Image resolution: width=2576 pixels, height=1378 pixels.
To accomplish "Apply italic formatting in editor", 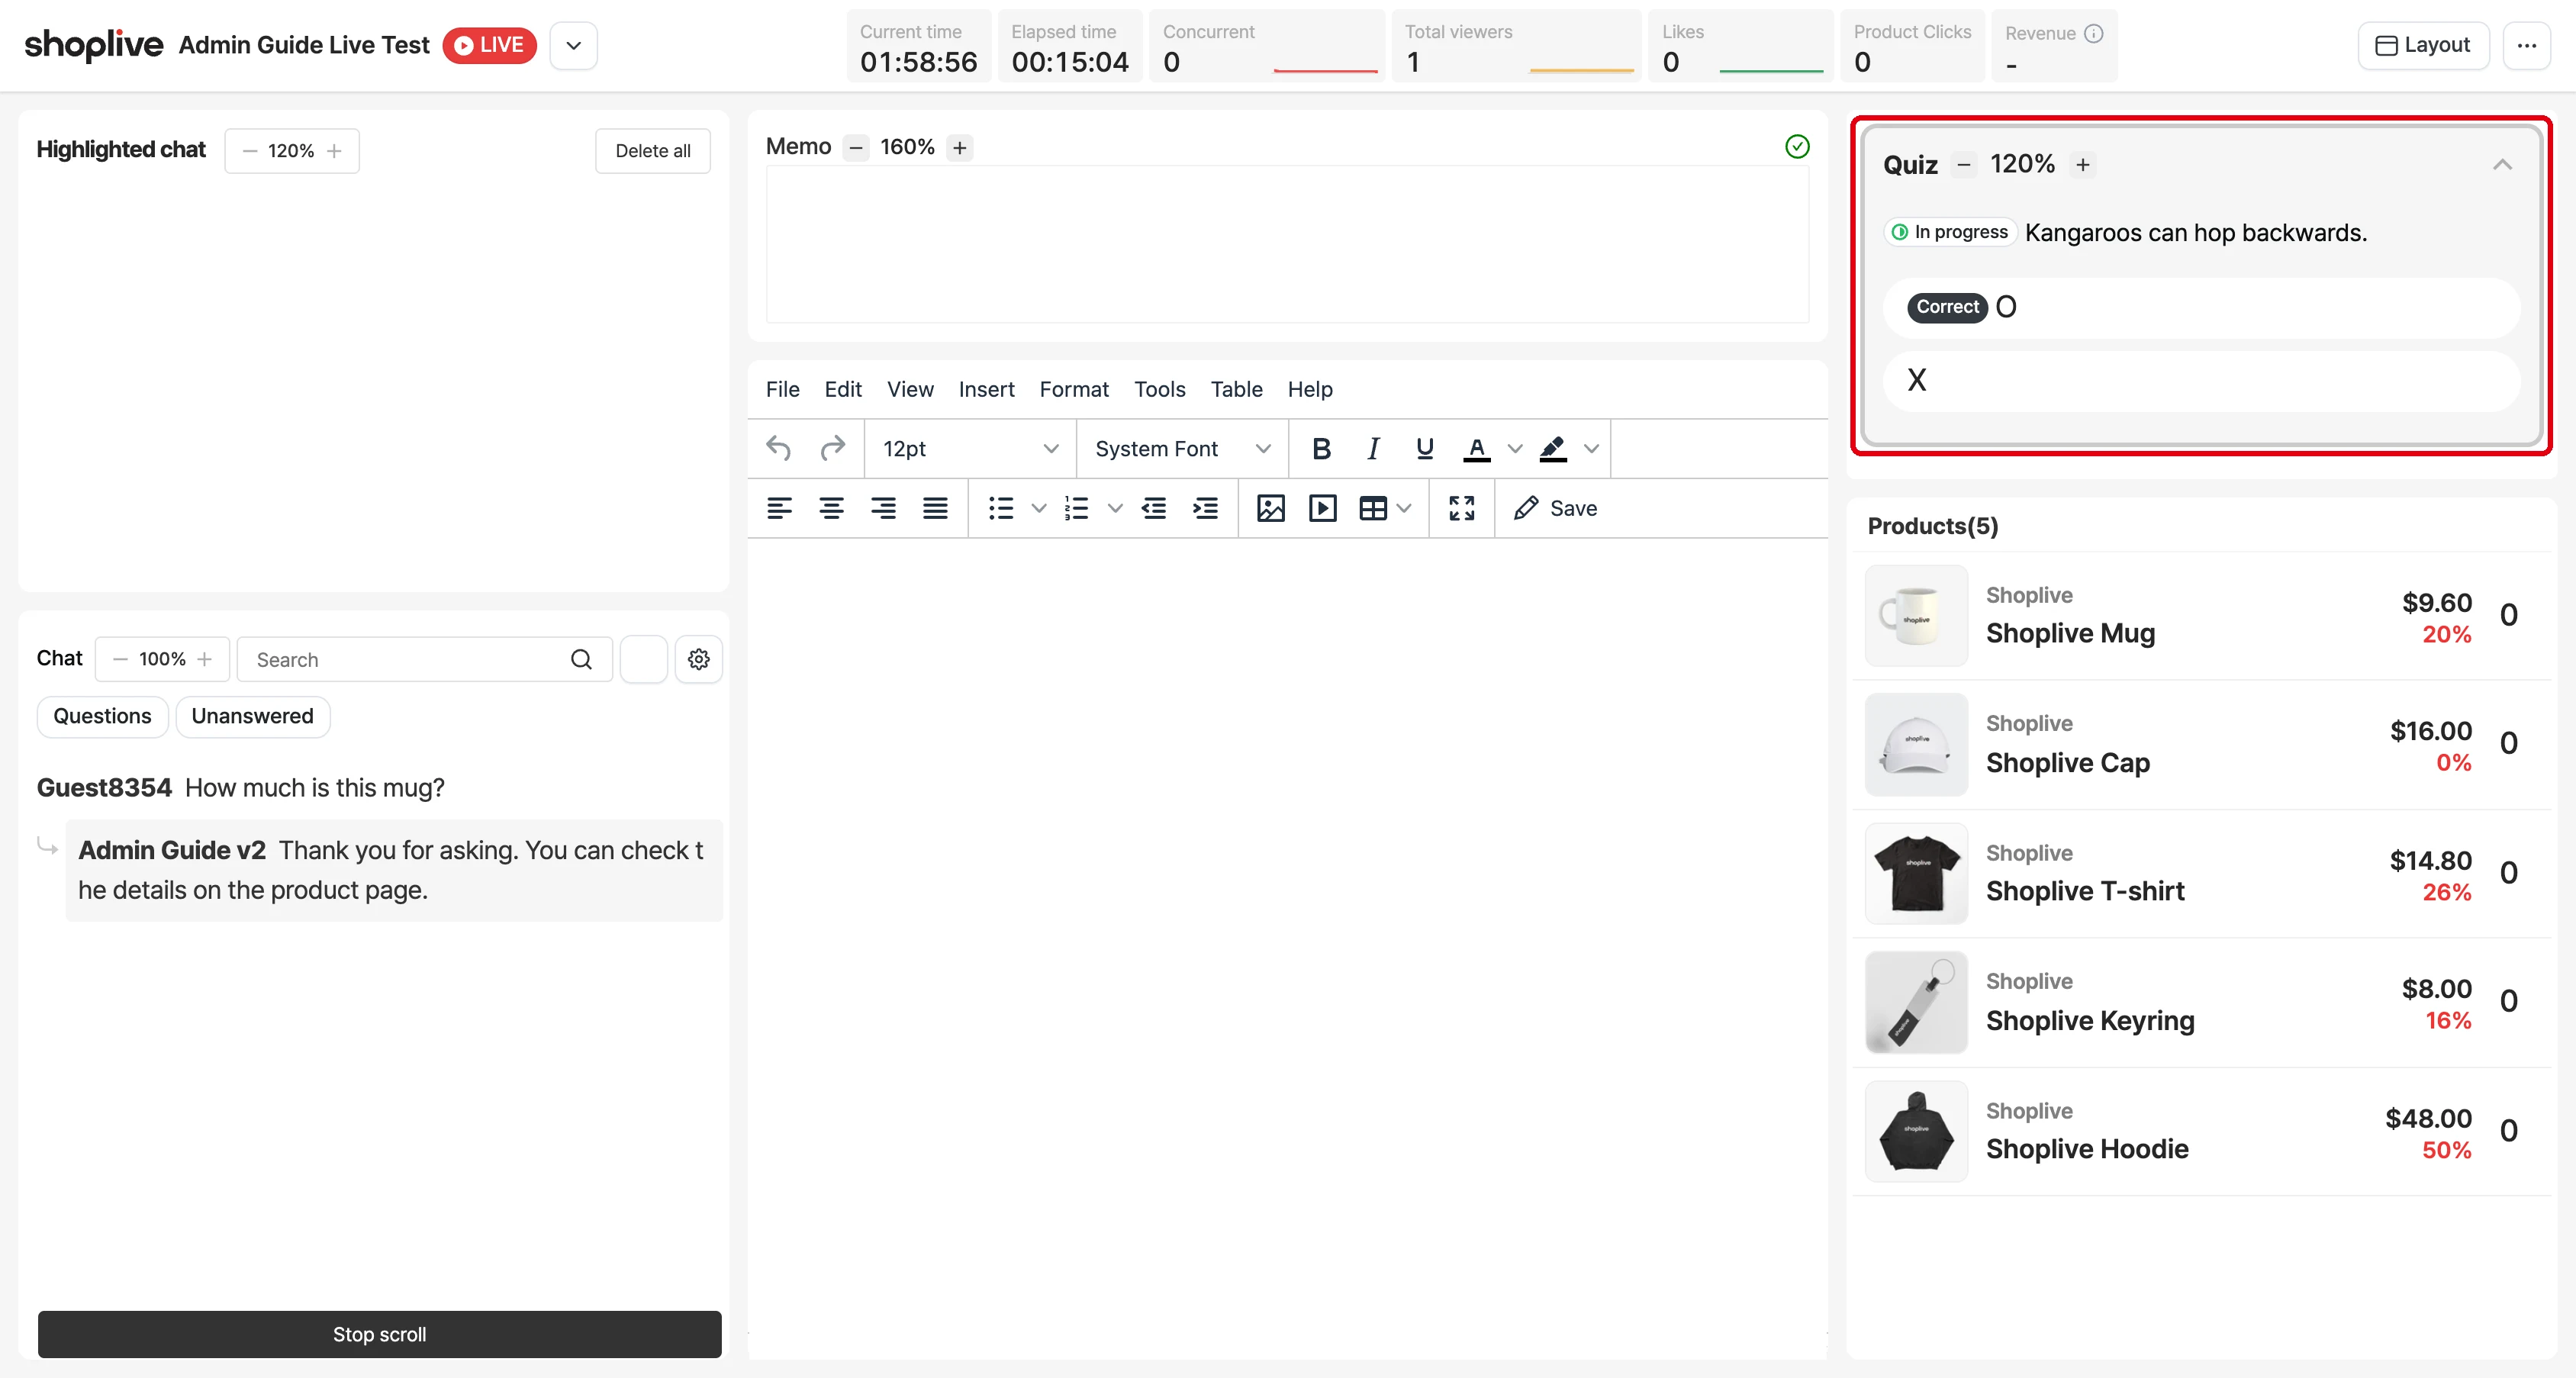I will point(1373,449).
